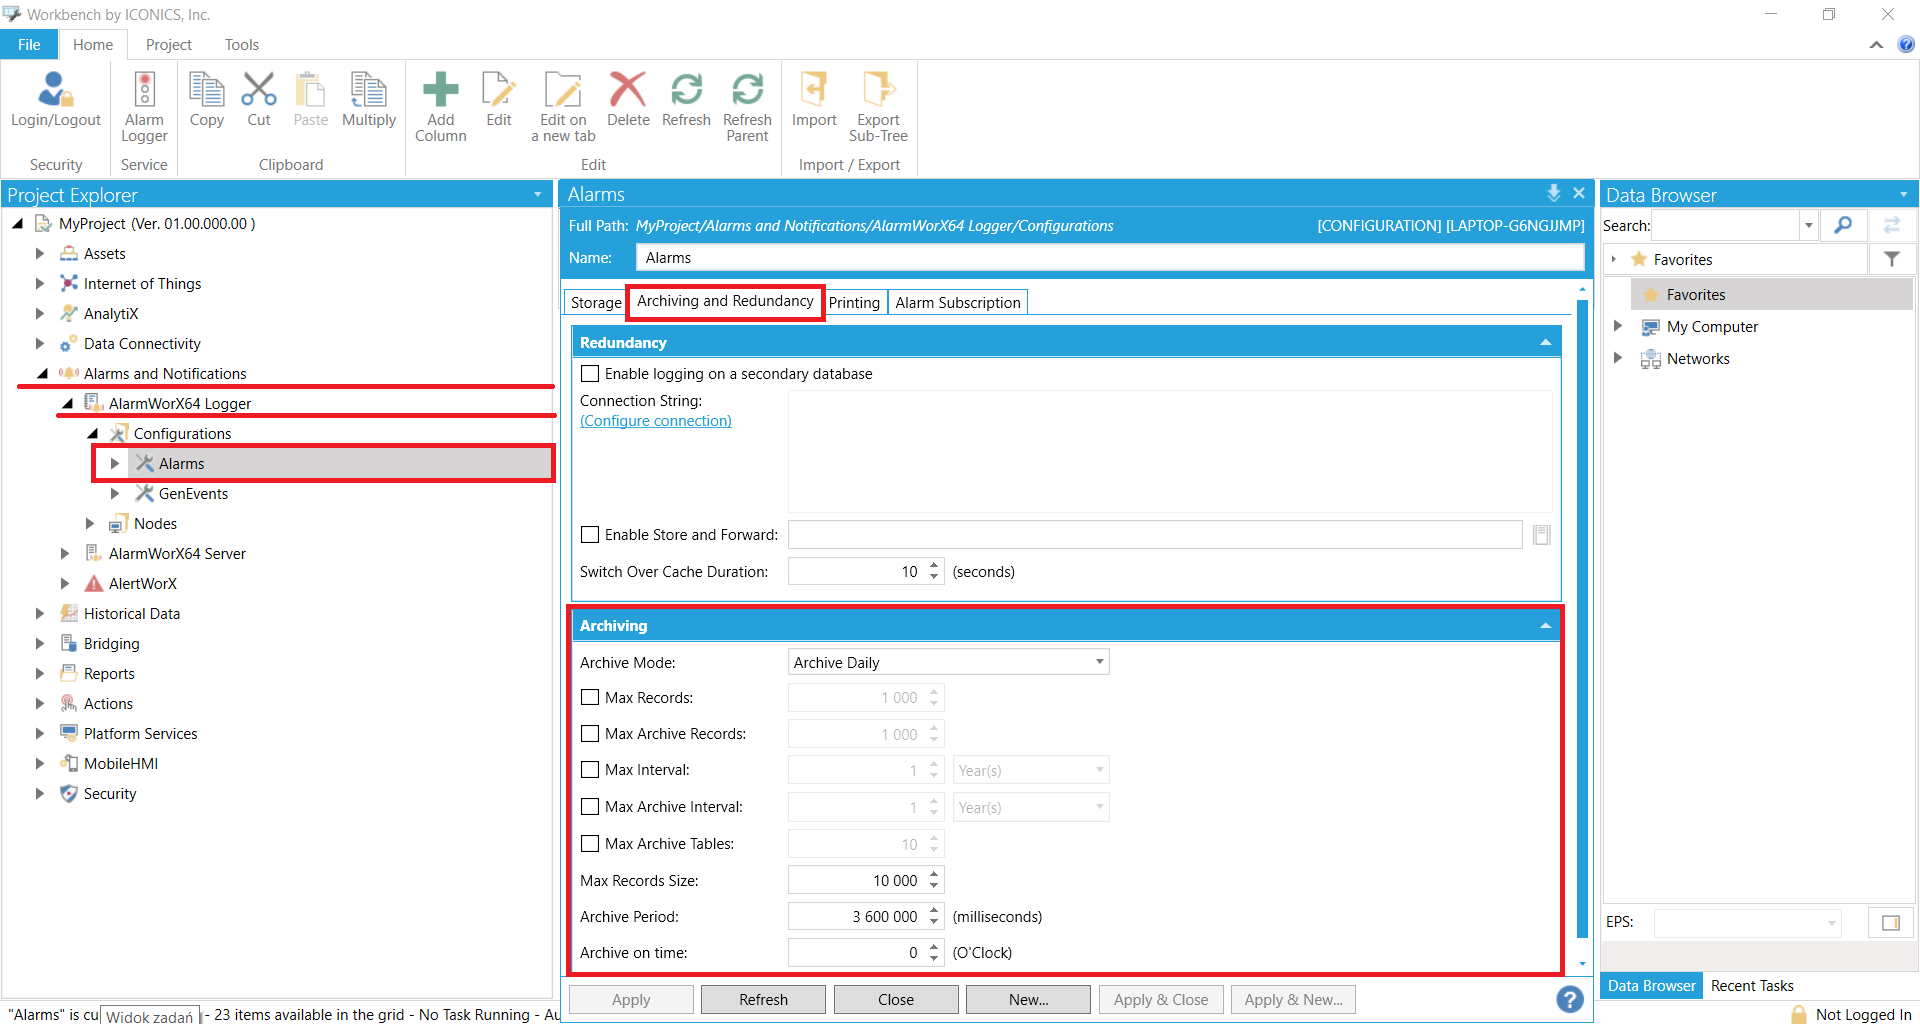Select the AlarmWorX64 Server tree item
The image size is (1920, 1024).
point(177,554)
